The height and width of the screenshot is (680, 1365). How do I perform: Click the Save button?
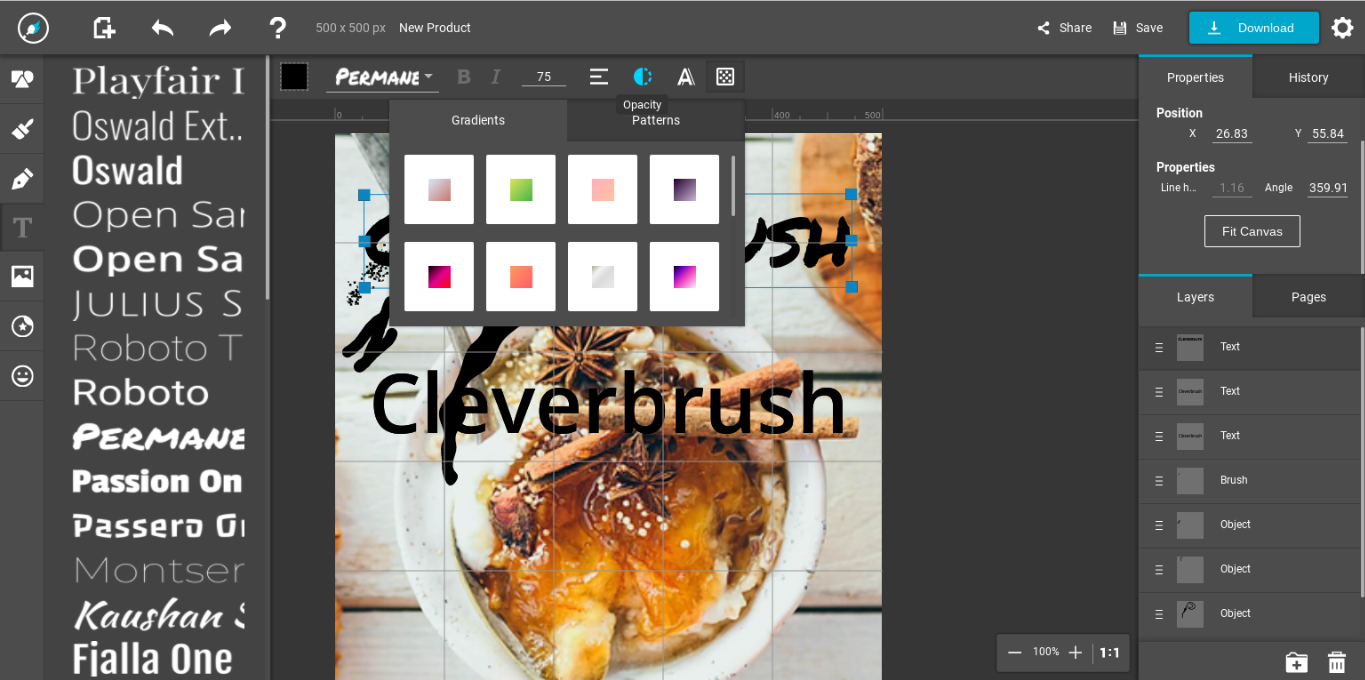(1138, 28)
